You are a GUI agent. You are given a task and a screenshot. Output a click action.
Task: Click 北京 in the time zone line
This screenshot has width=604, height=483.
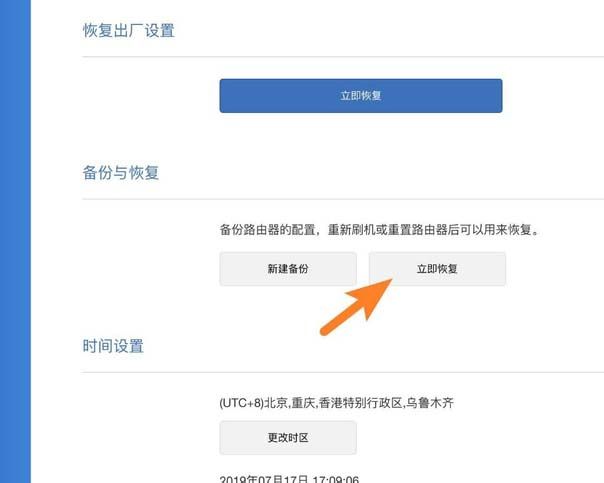276,403
